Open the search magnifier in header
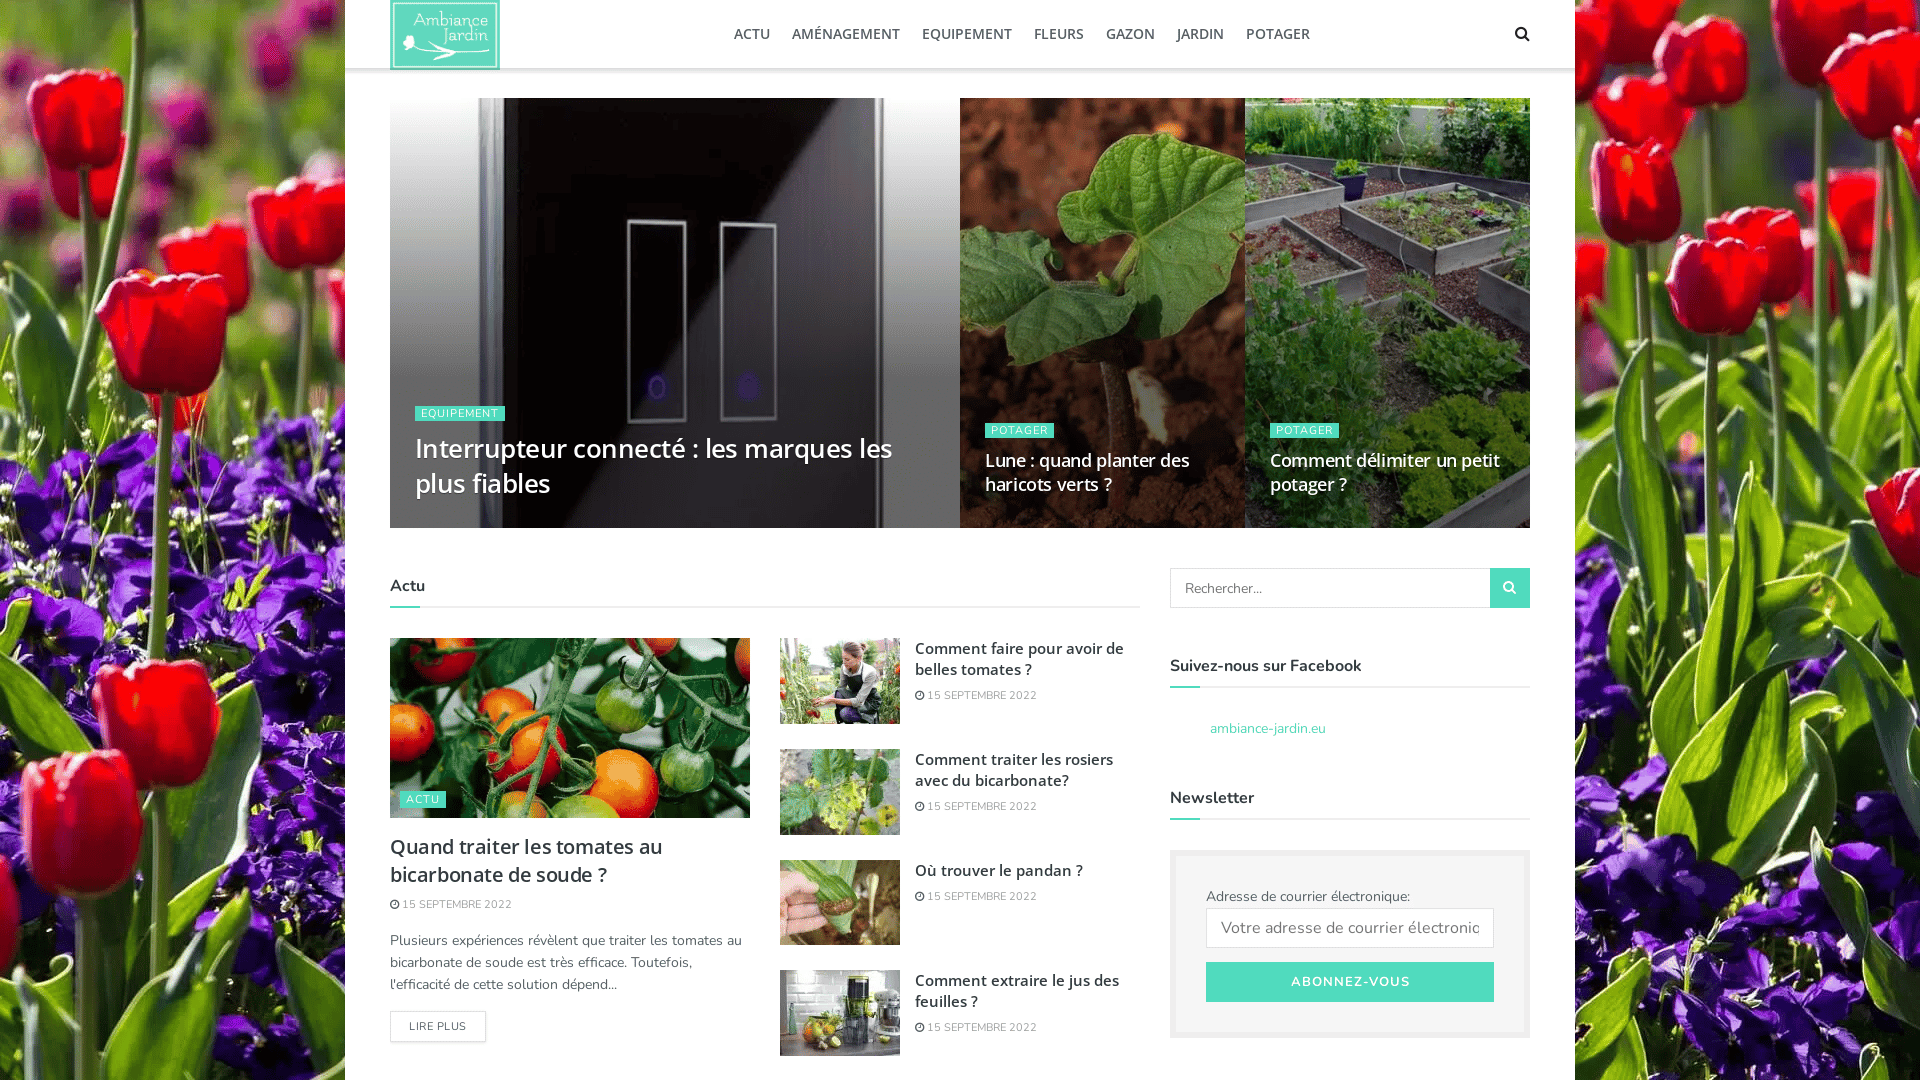 pos(1522,34)
